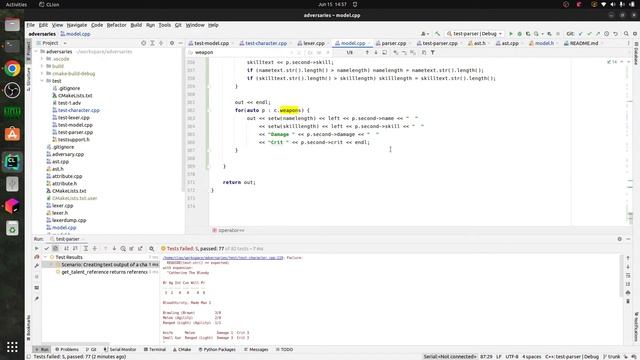Expand cmake-build-debug folder

[42, 73]
